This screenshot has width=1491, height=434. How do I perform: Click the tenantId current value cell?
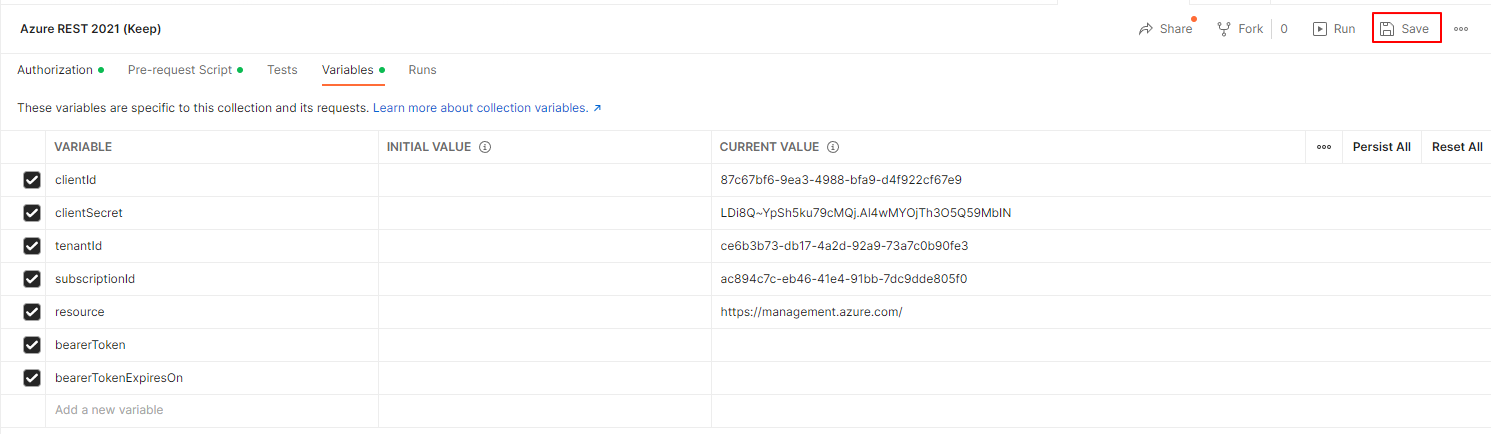1101,246
